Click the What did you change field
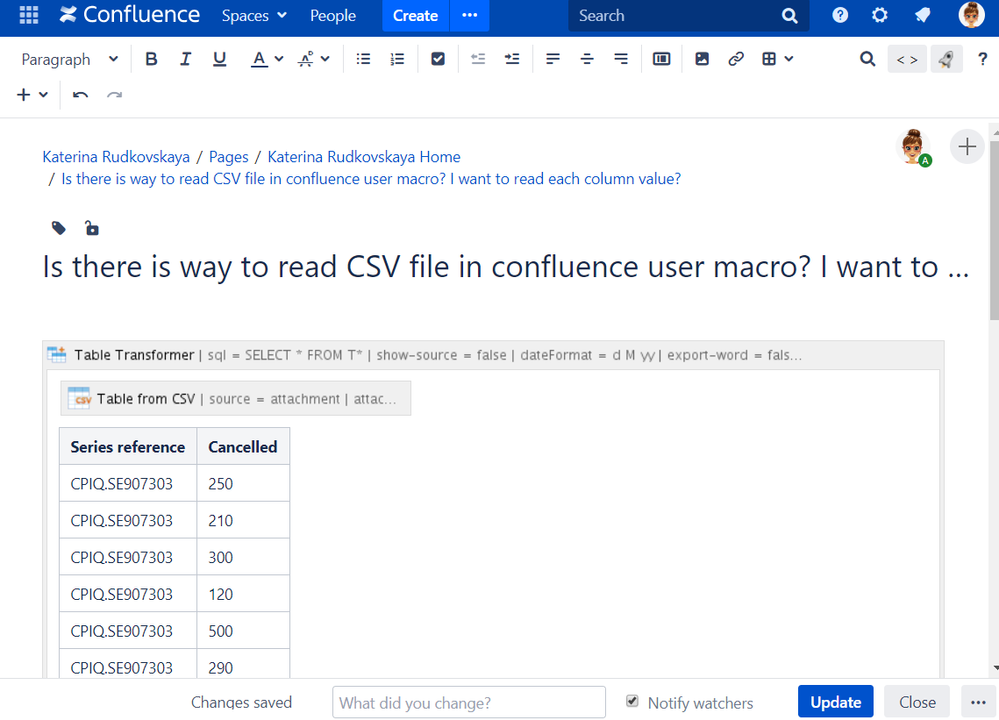The image size is (999, 720). coord(469,702)
